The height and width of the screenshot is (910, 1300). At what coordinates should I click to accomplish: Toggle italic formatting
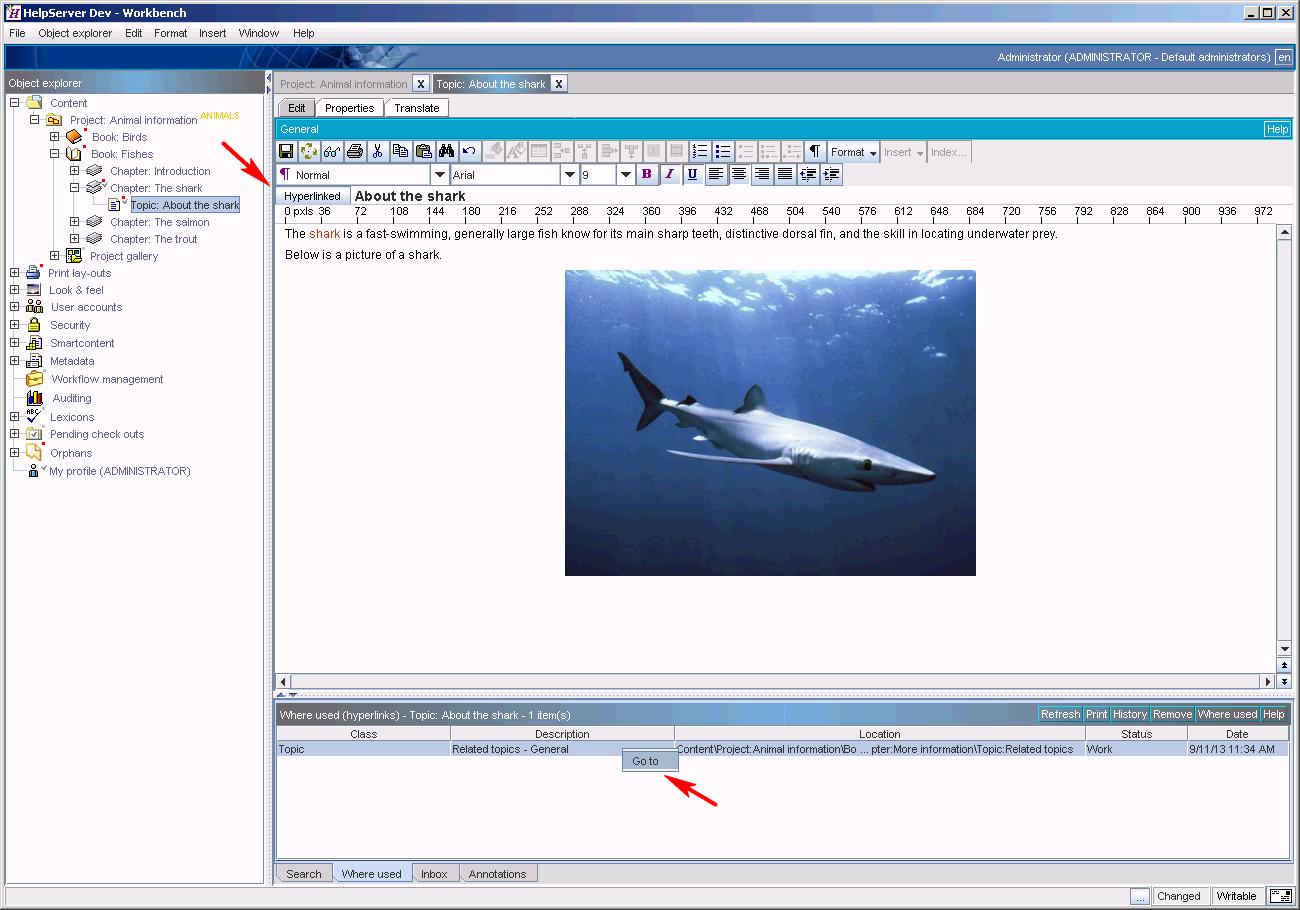coord(670,173)
